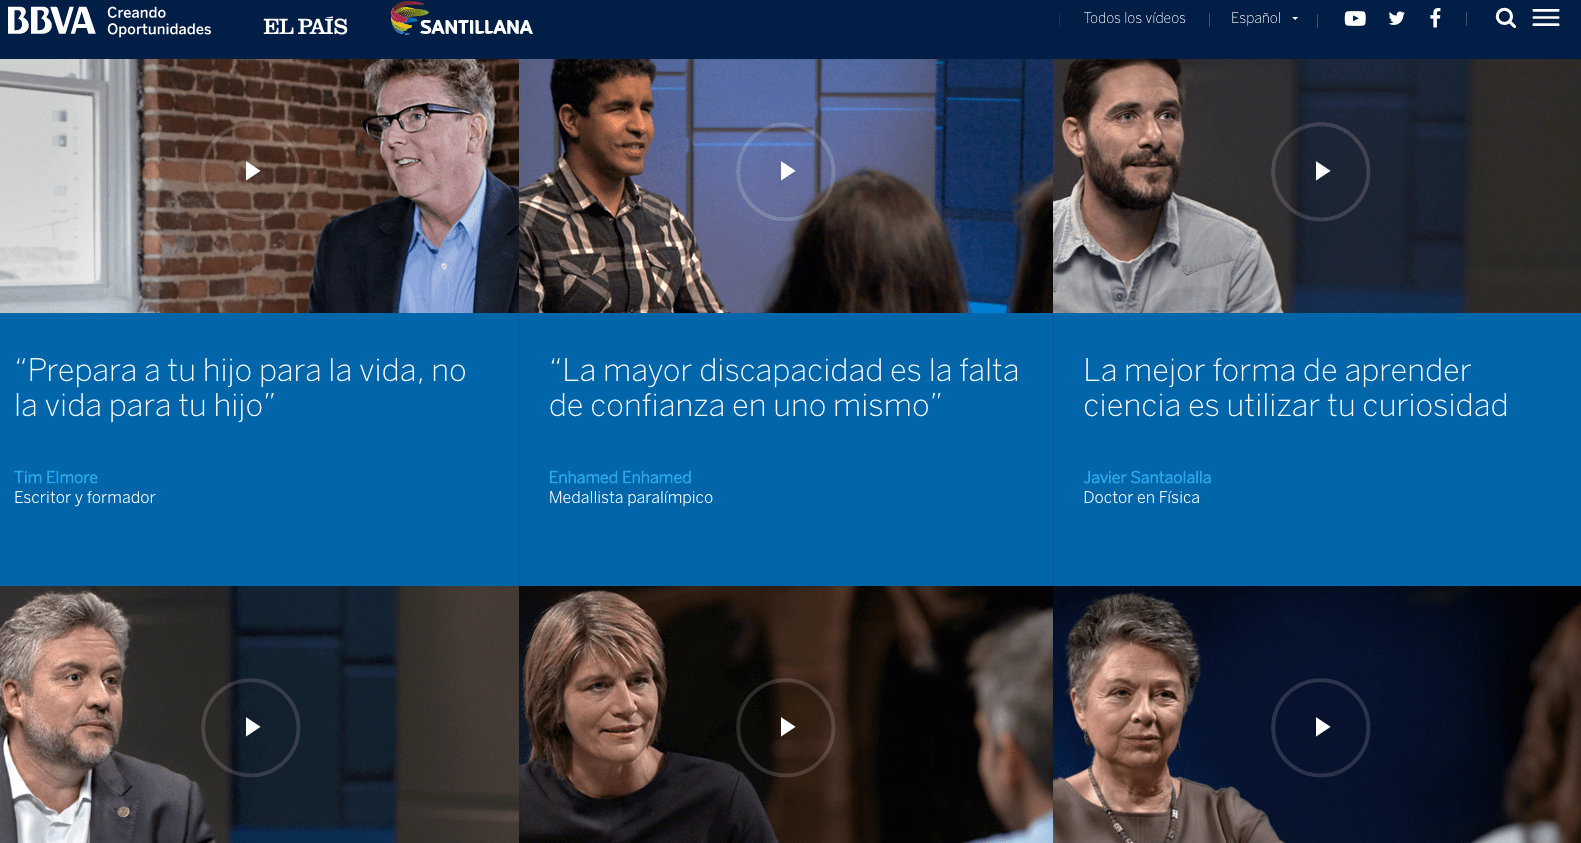Open the 'La mayor discapacidad' headline

pos(783,388)
